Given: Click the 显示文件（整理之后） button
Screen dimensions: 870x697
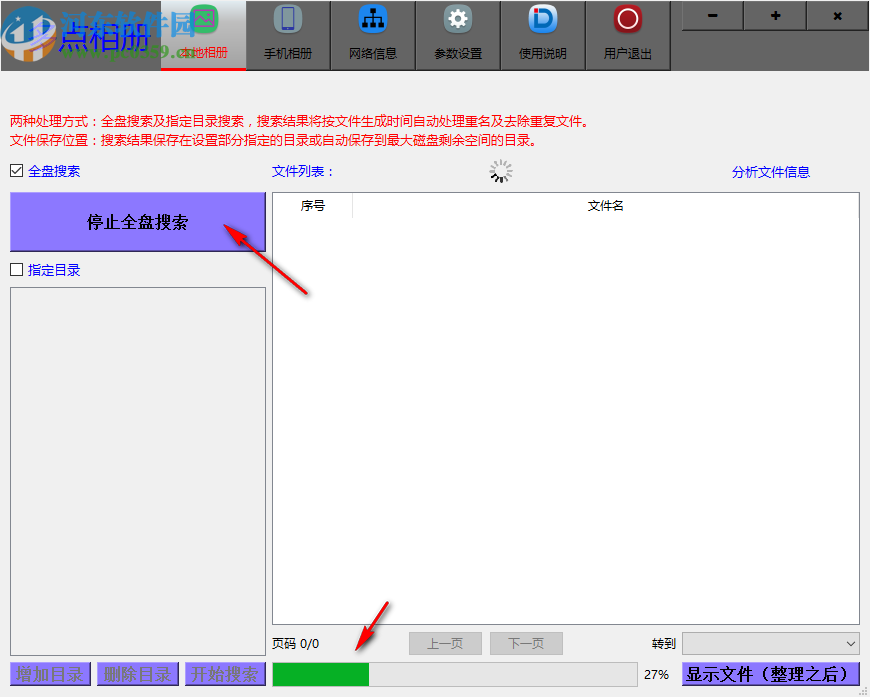Looking at the screenshot, I should 771,674.
